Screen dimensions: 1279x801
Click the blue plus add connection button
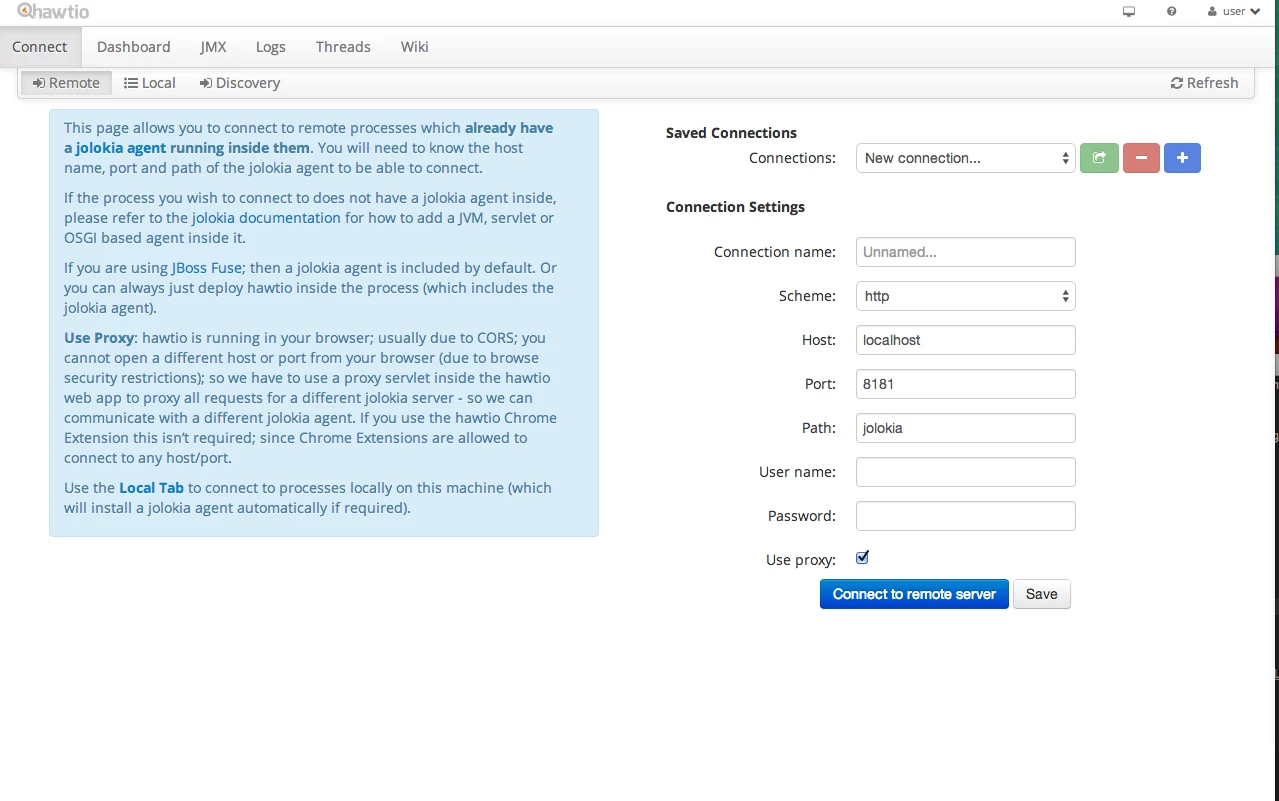point(1182,158)
